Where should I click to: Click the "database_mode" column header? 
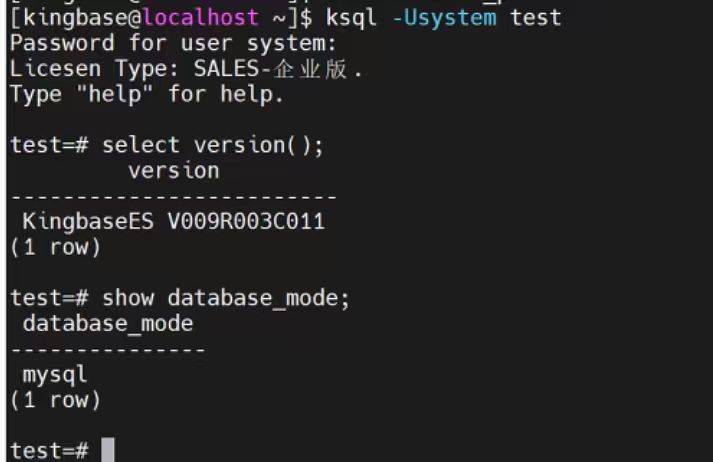coord(108,324)
